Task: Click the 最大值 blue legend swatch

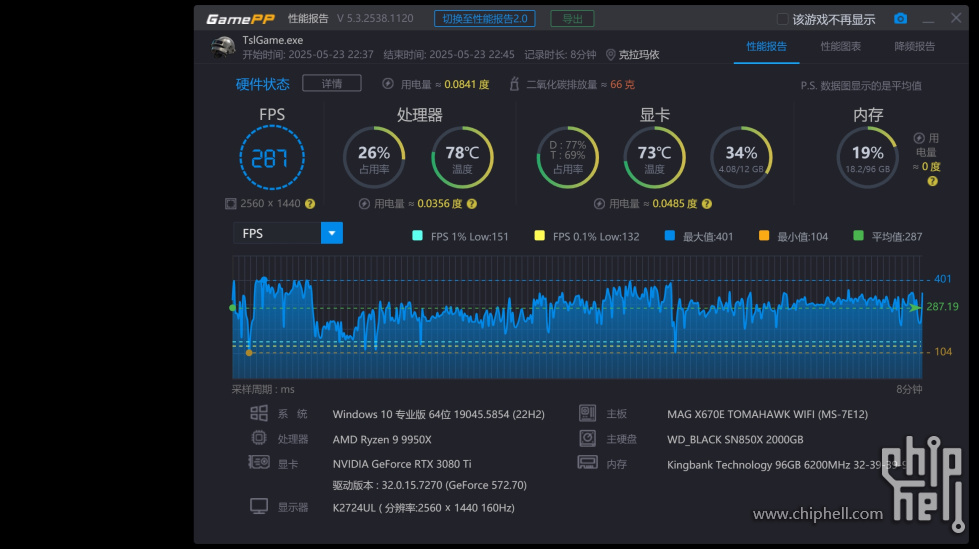Action: click(669, 235)
